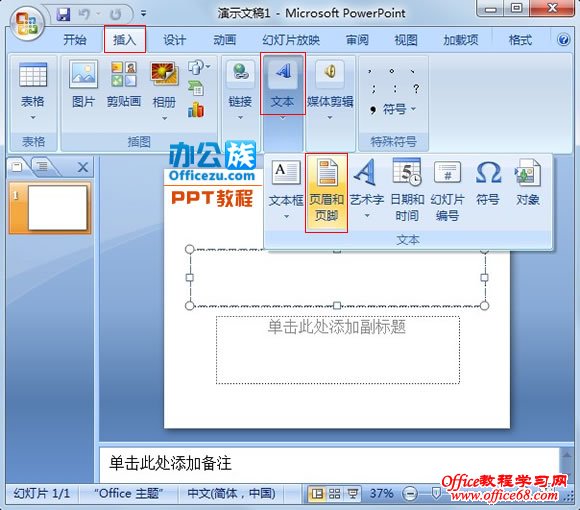580x510 pixels.
Task: Insert symbol via Omega 符号 icon
Action: [488, 183]
